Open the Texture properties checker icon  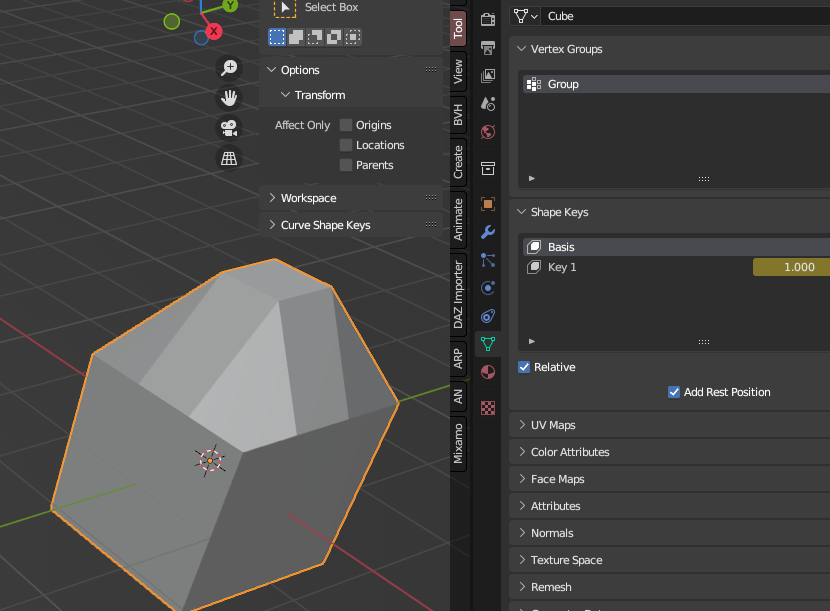pos(487,408)
